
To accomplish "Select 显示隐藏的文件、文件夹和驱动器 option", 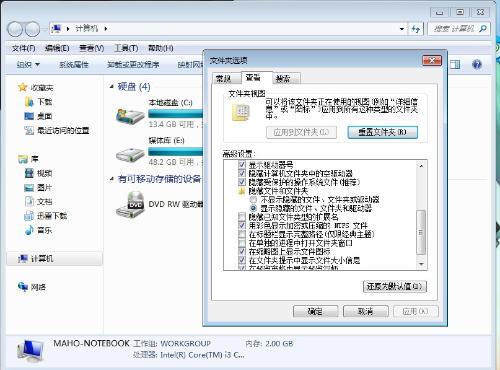I will pyautogui.click(x=254, y=208).
